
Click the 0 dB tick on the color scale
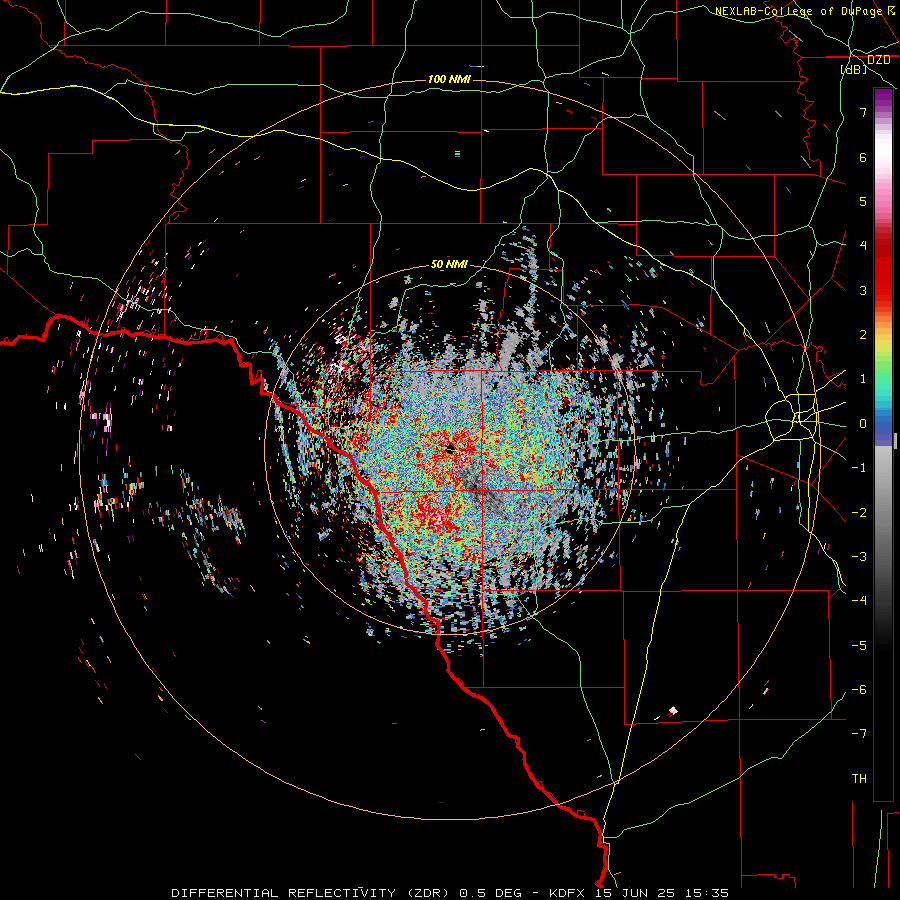click(x=863, y=424)
